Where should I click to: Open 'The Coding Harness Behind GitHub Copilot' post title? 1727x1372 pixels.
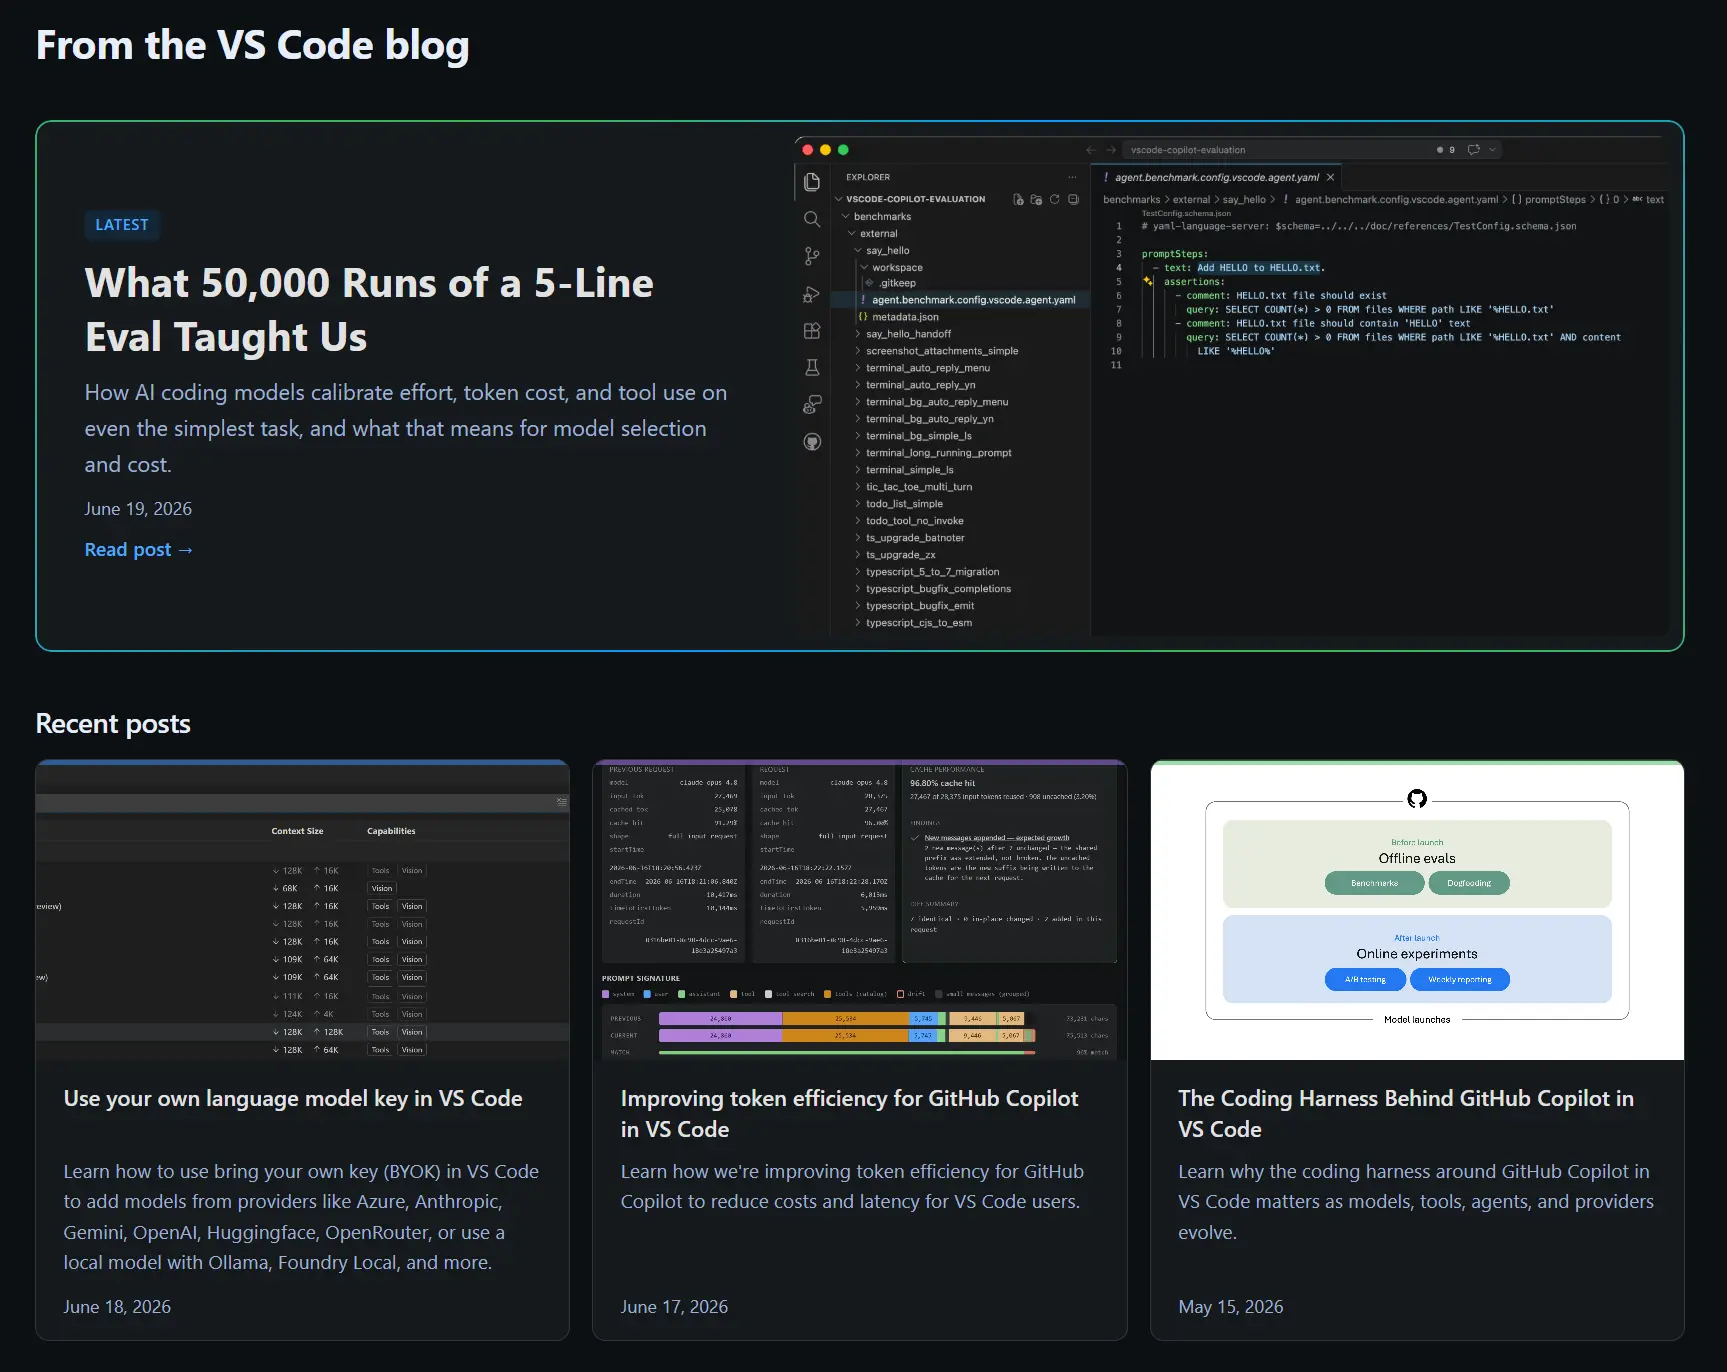coord(1406,1114)
